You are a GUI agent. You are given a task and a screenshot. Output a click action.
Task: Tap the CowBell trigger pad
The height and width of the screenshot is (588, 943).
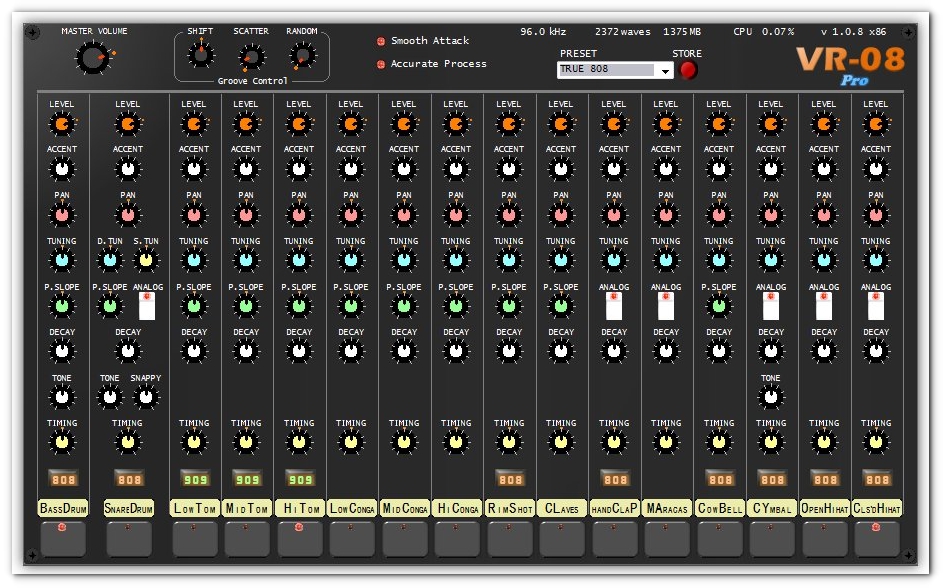(719, 540)
